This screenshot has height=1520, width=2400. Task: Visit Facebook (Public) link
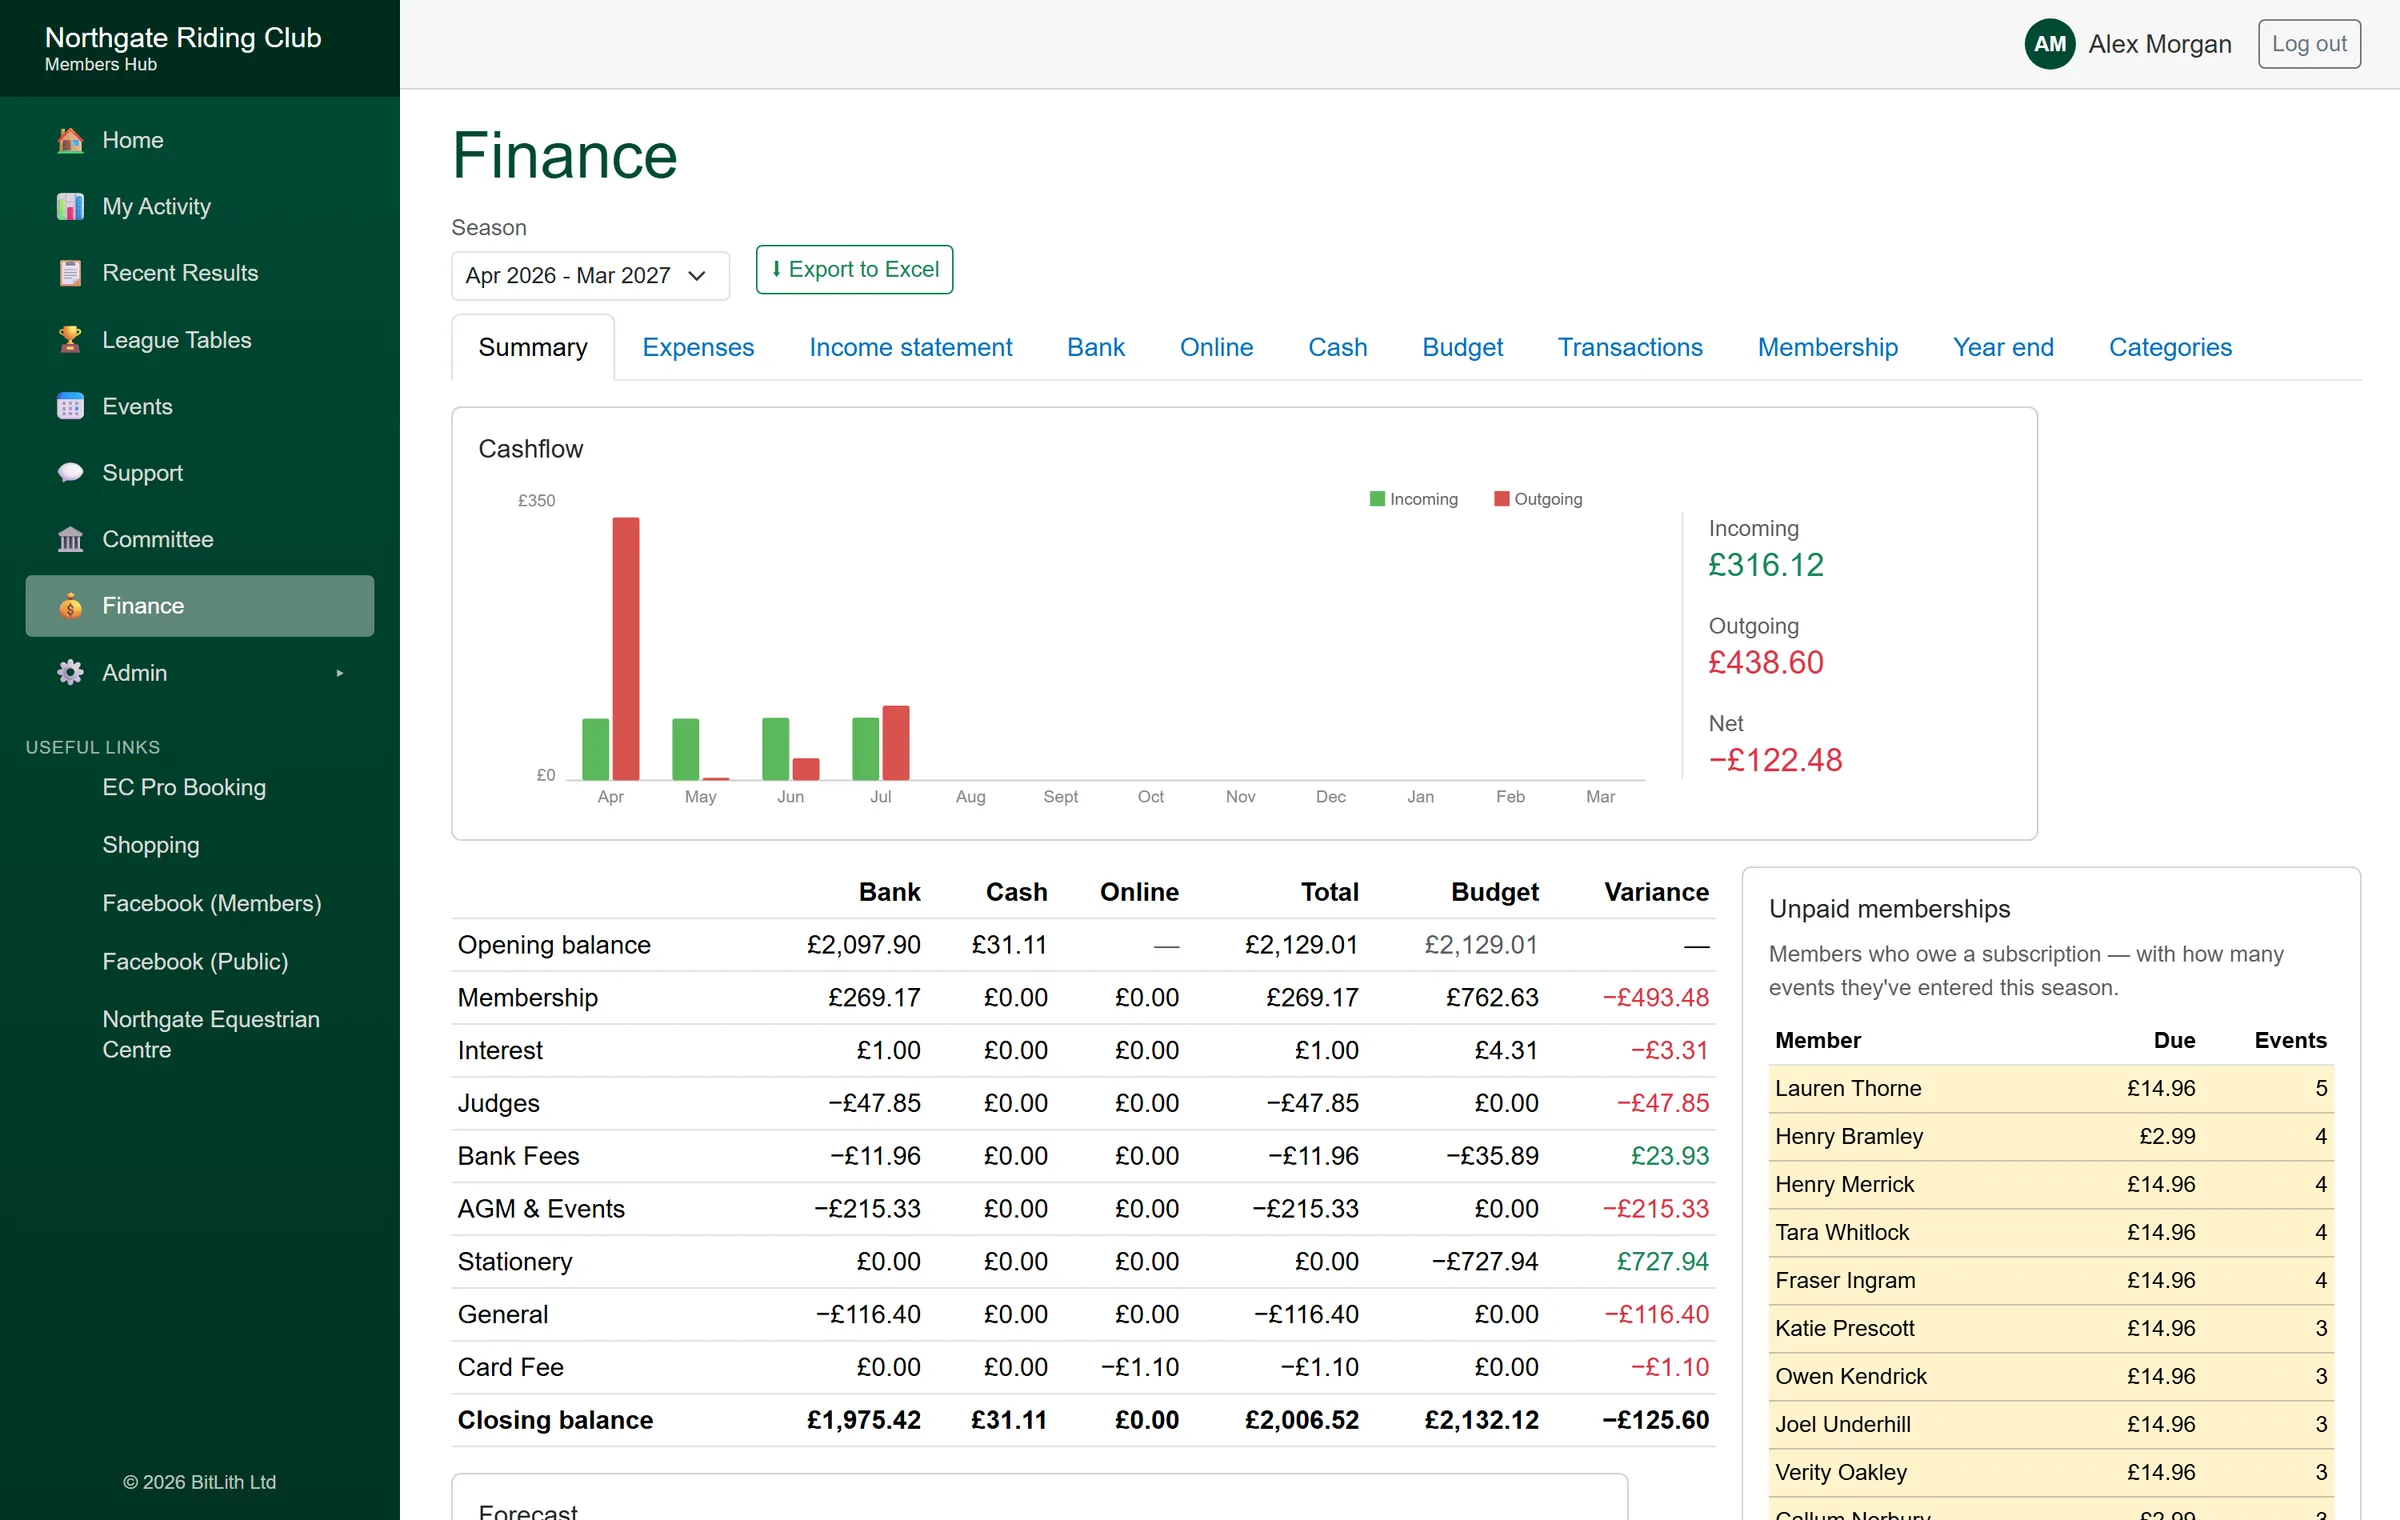click(x=195, y=961)
